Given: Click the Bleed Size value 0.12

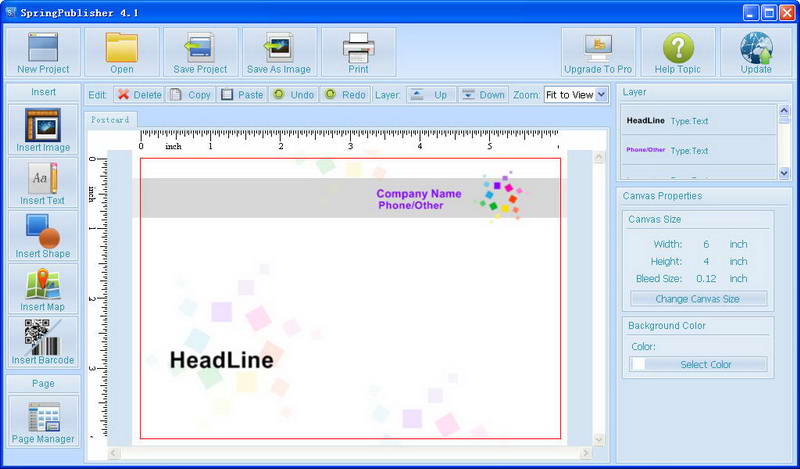Looking at the screenshot, I should pyautogui.click(x=706, y=279).
